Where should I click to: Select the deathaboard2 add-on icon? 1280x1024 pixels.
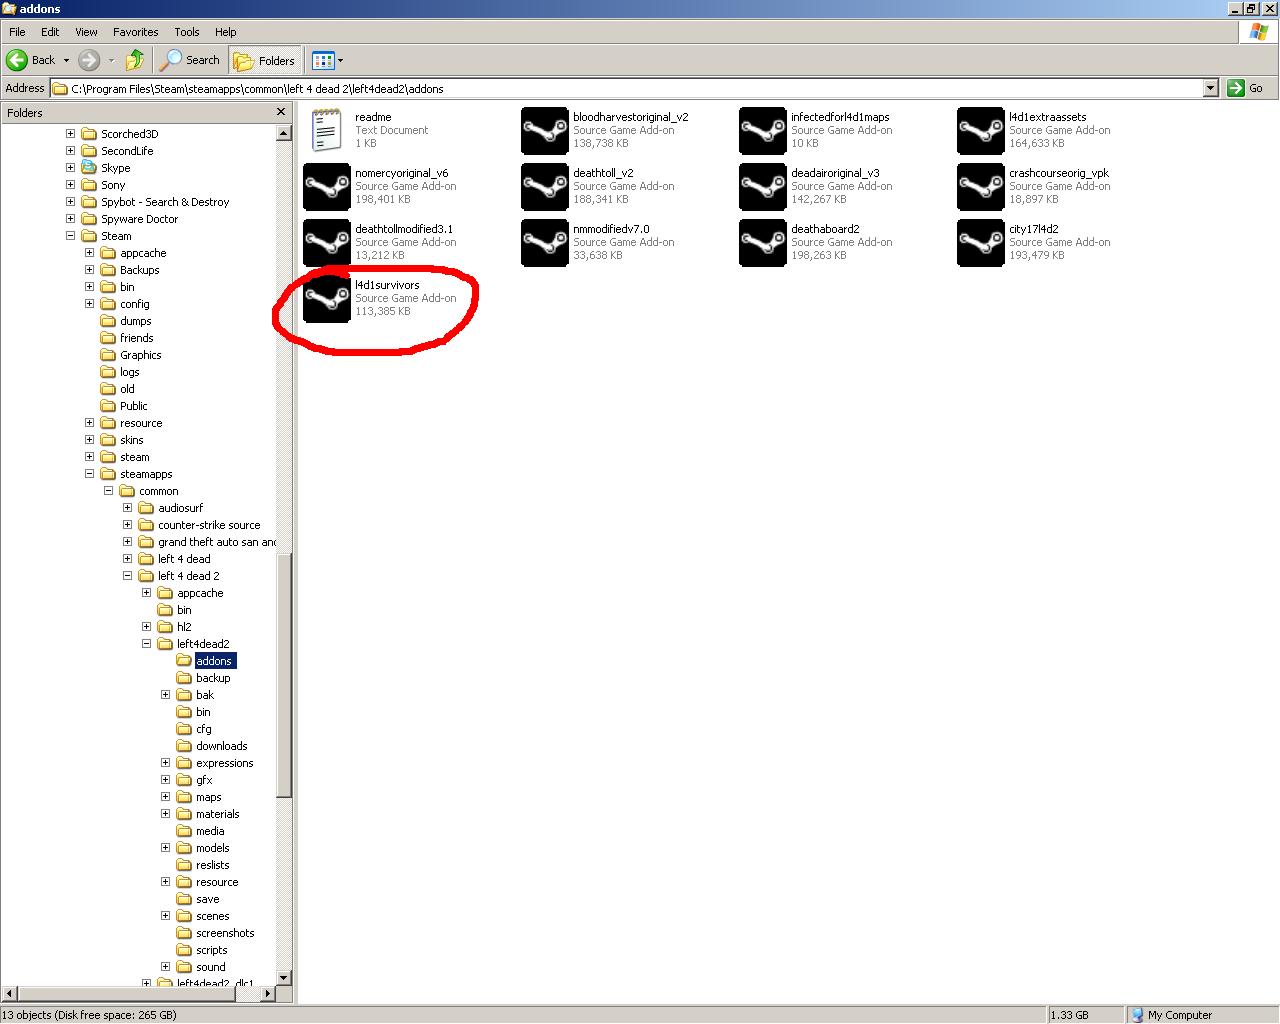point(763,243)
